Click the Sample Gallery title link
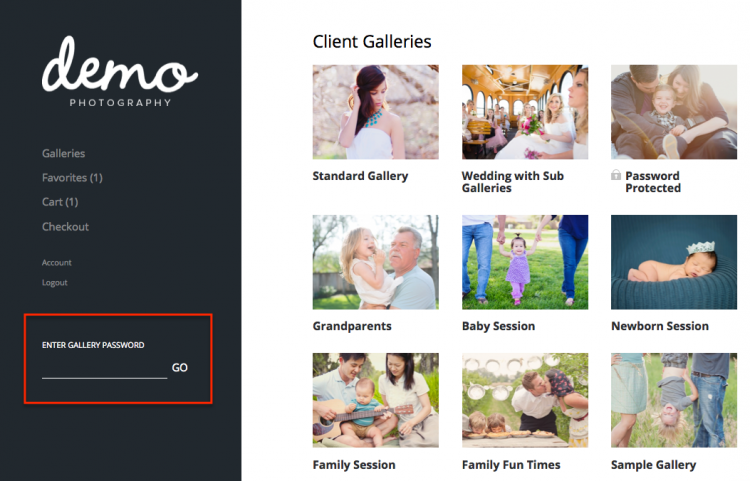Screen dimensions: 750x481 tap(653, 465)
